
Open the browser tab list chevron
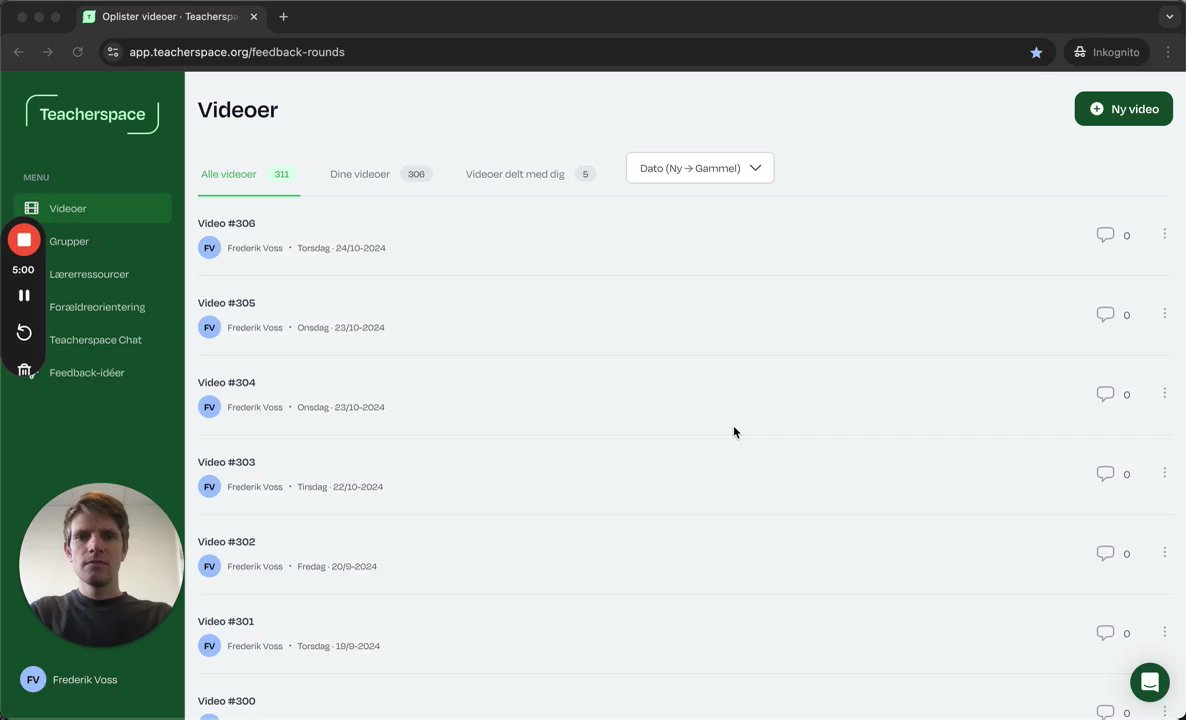point(1169,17)
